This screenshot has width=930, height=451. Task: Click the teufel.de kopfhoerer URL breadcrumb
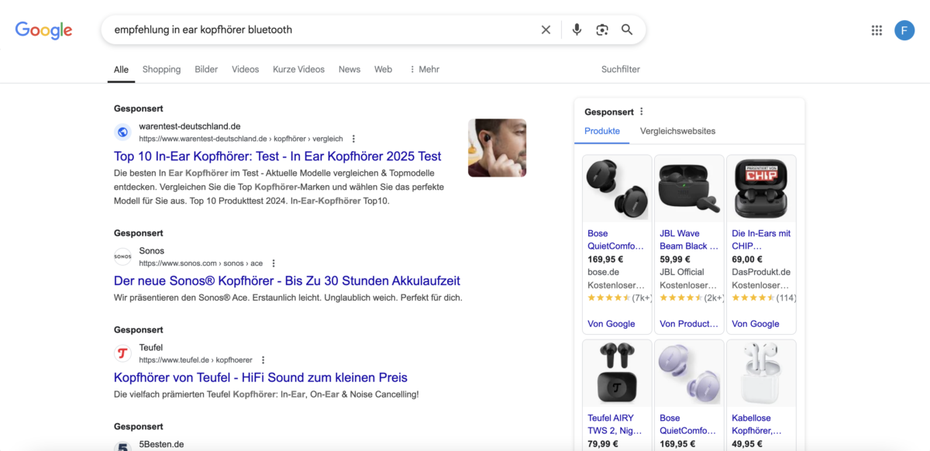[x=196, y=360]
